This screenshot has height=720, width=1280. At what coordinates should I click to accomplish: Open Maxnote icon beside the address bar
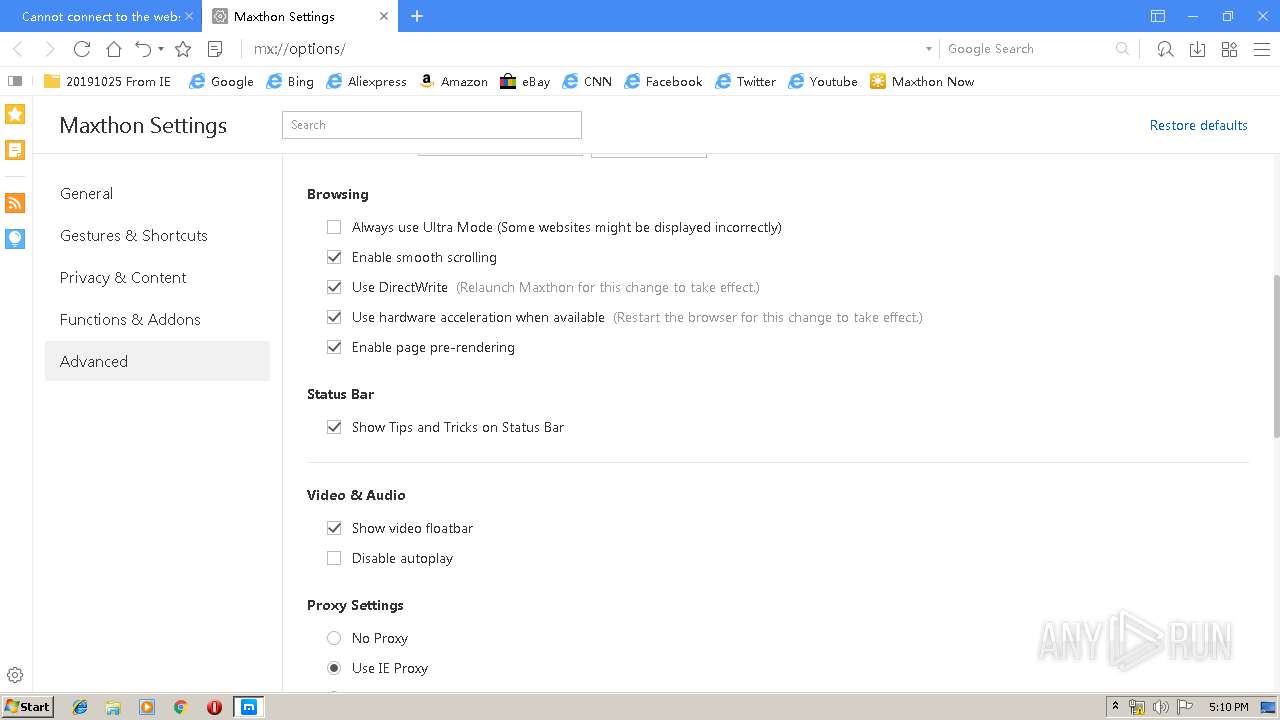tap(215, 49)
